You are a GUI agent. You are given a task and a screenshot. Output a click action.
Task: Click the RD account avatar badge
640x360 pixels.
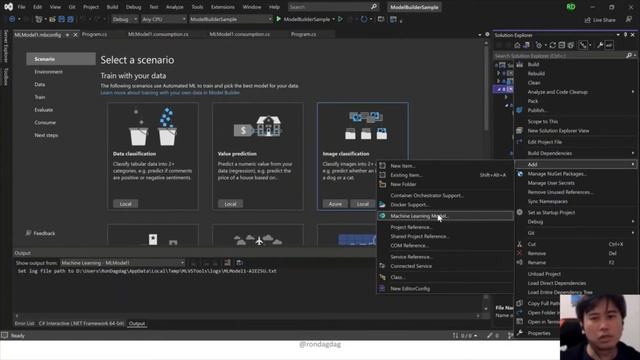(x=571, y=7)
